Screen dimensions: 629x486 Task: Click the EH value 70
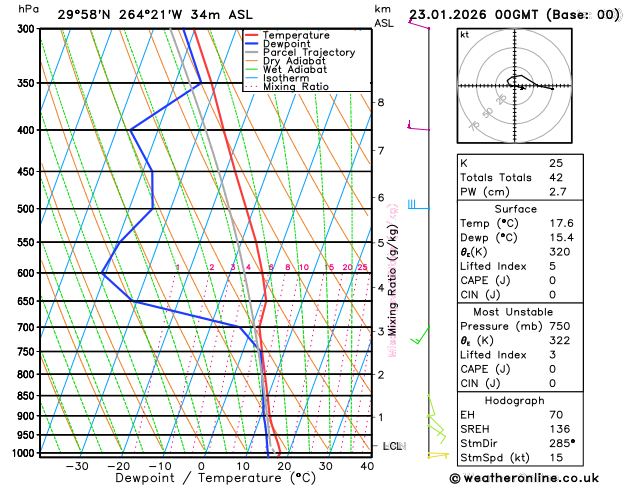pyautogui.click(x=556, y=415)
